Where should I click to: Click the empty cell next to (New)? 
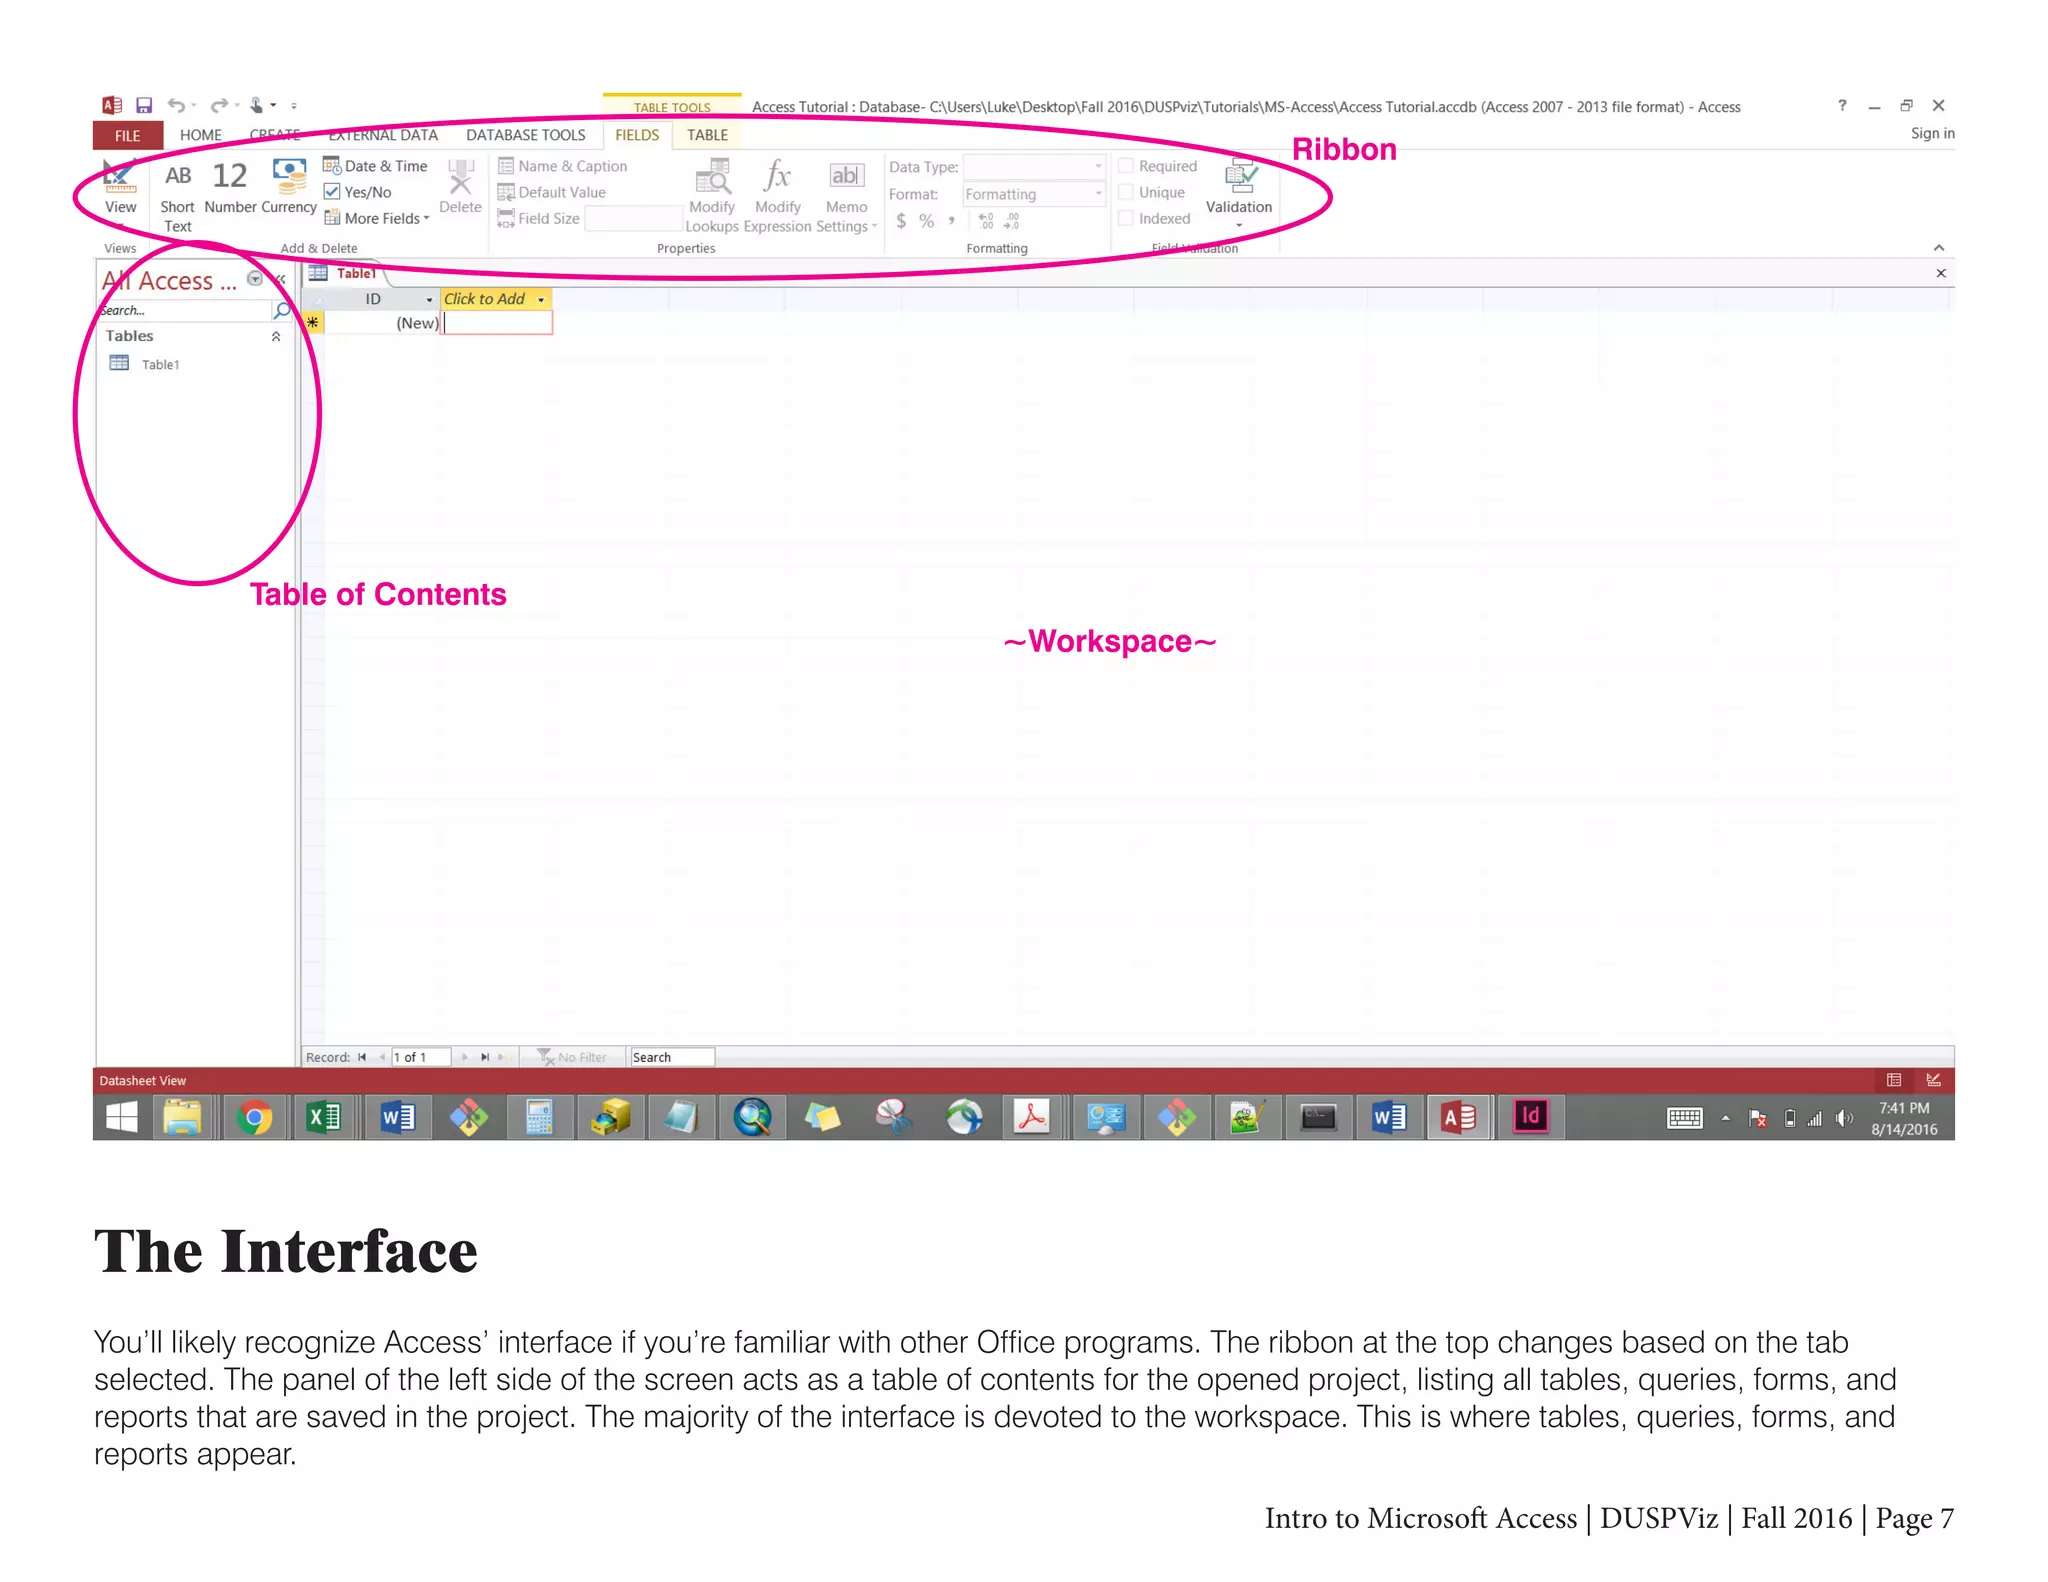(497, 323)
